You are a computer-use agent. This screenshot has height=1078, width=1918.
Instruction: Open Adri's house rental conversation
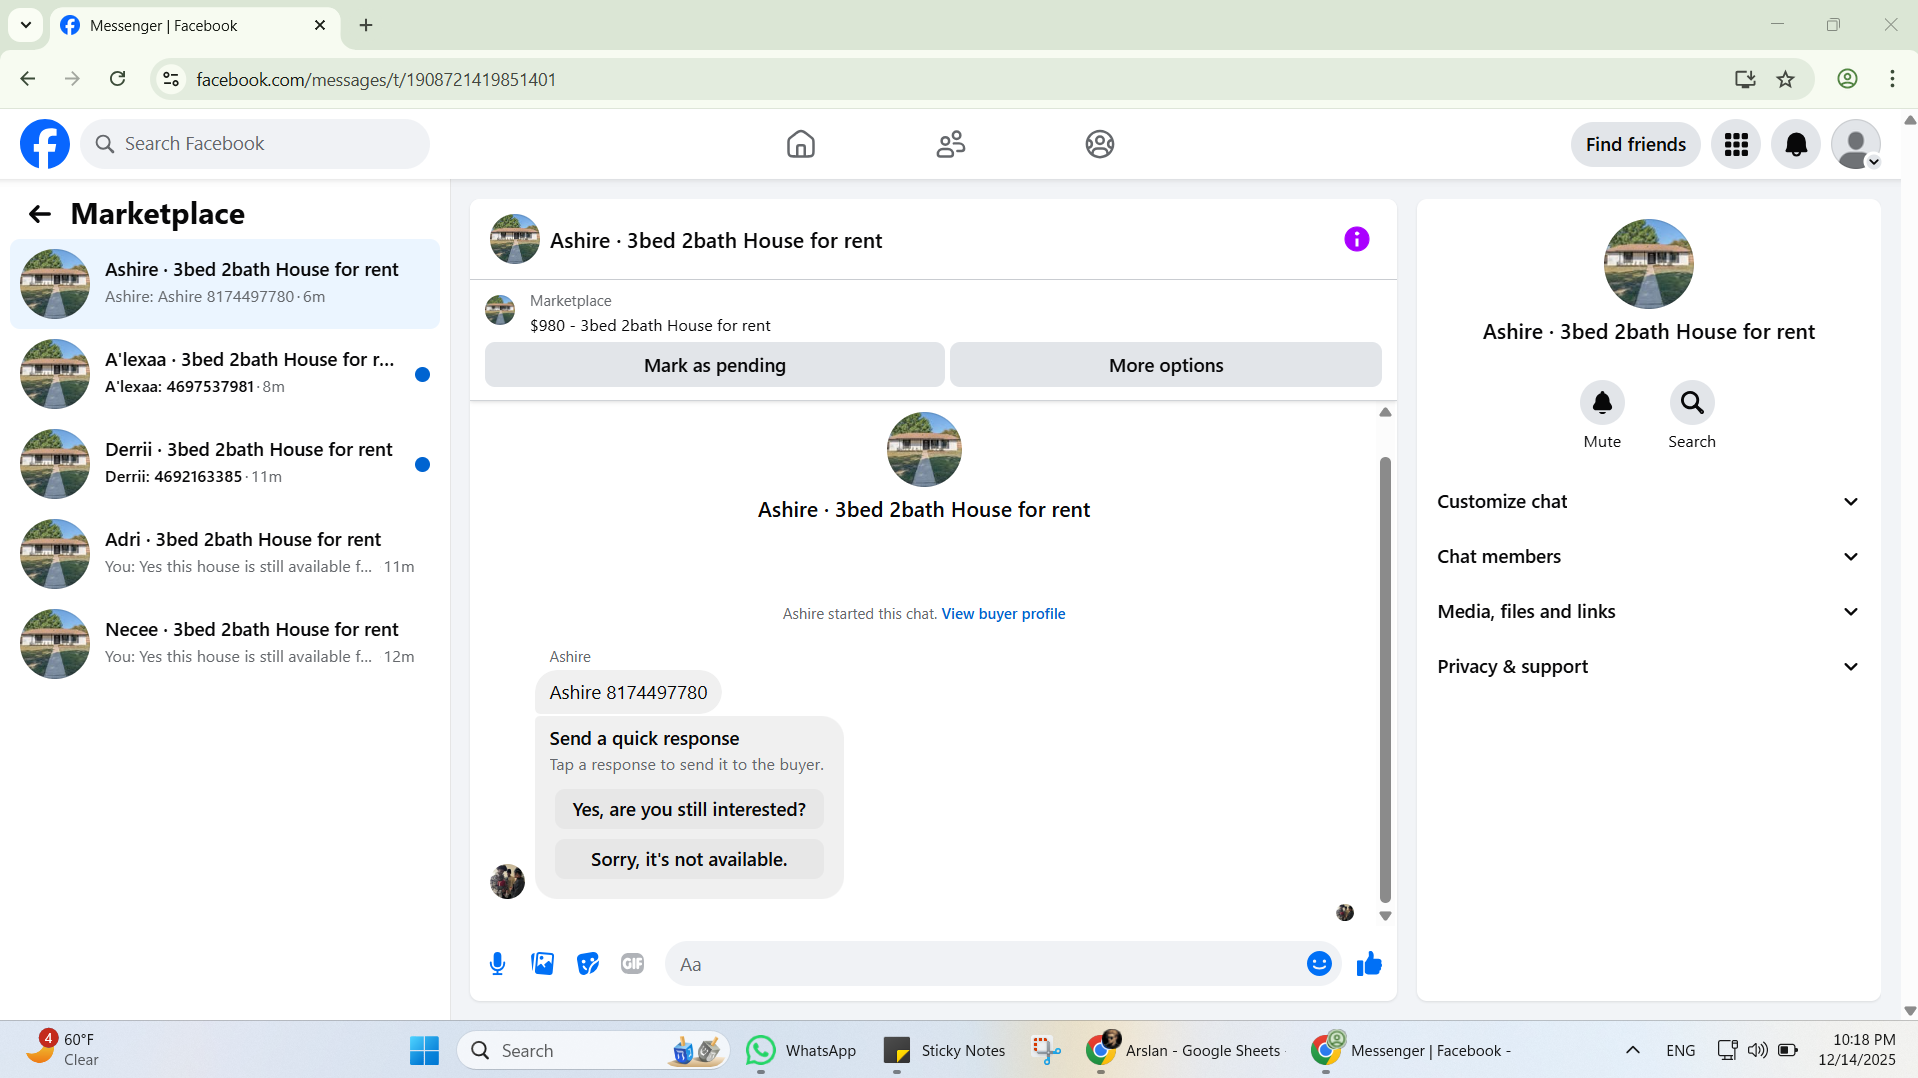[225, 554]
